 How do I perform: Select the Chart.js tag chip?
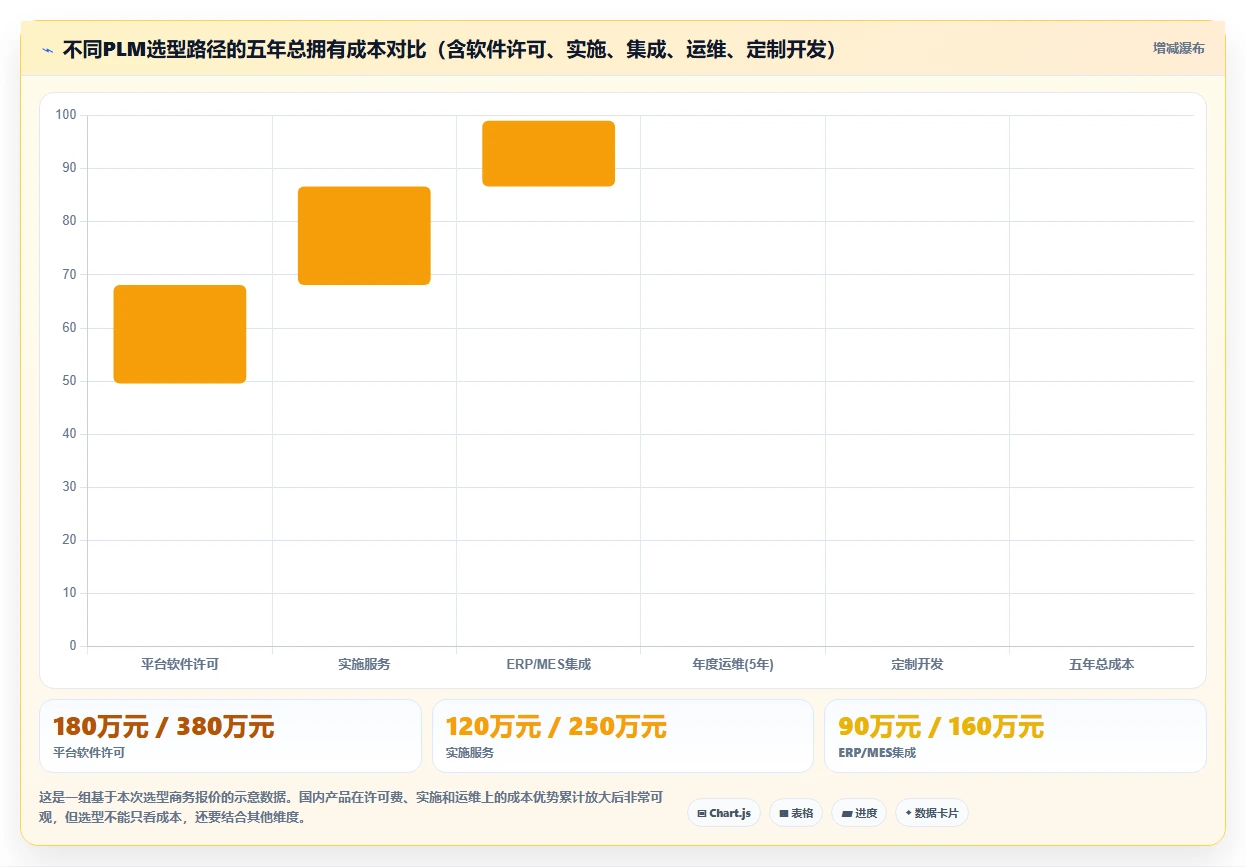point(724,813)
